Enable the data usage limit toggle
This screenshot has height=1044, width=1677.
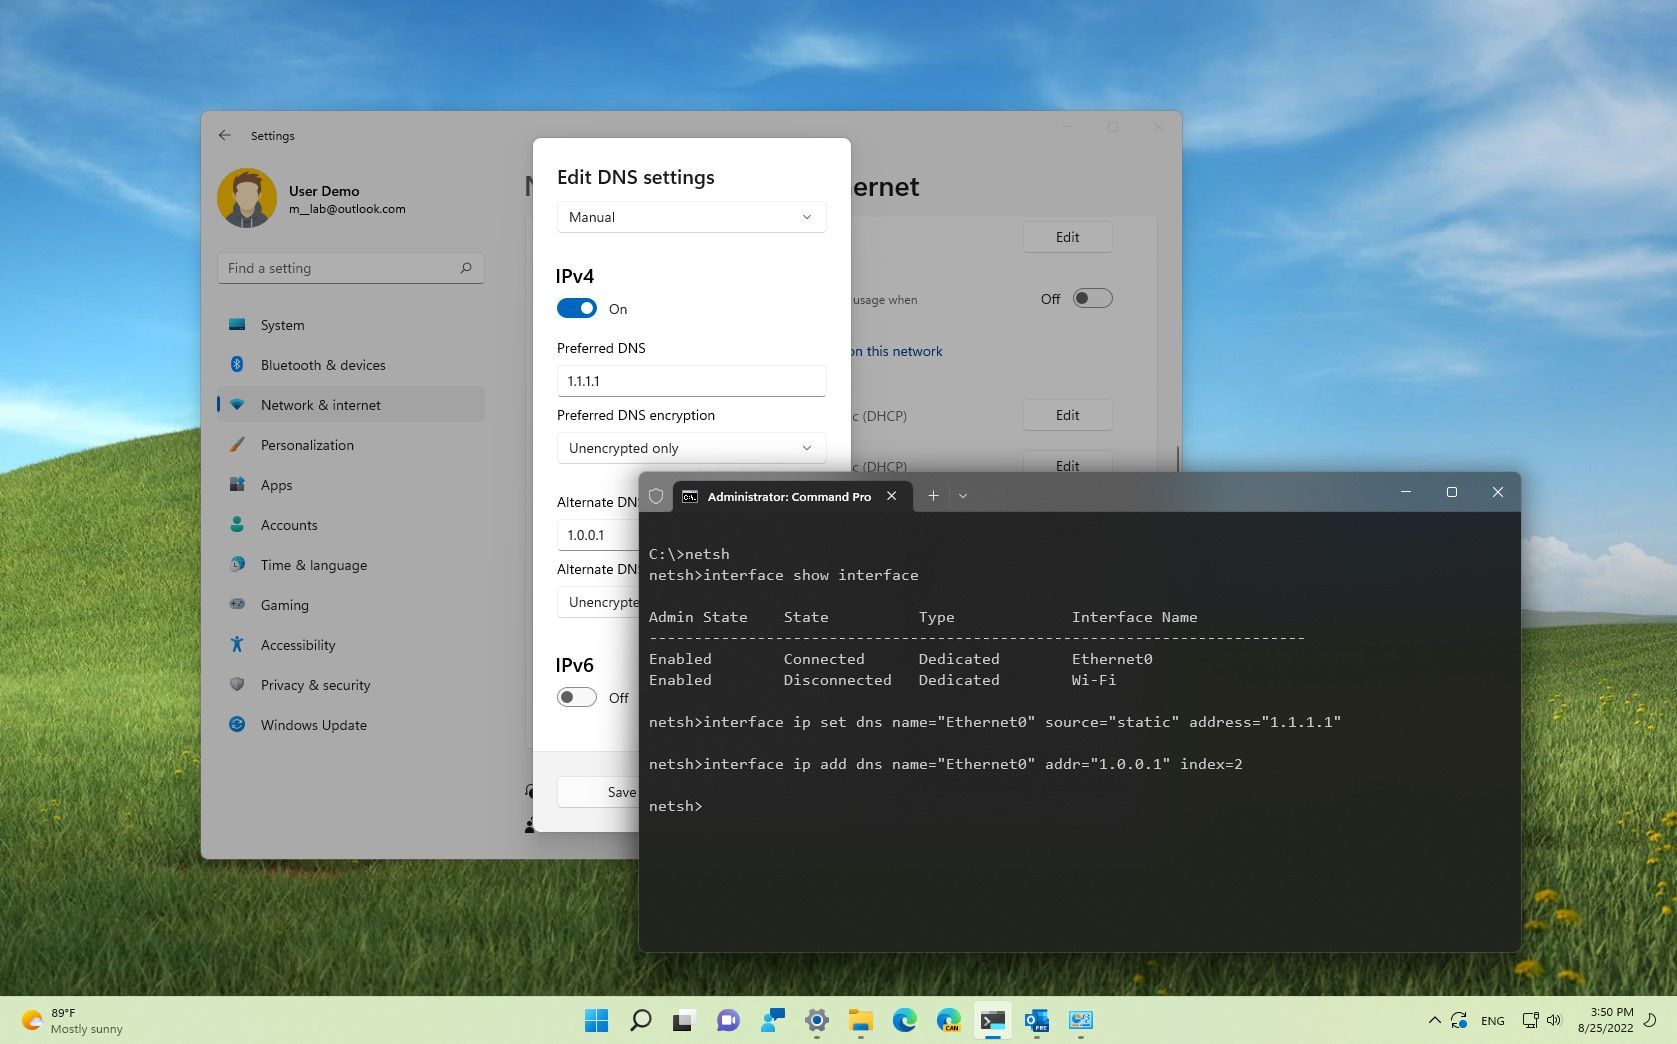[x=1092, y=298]
